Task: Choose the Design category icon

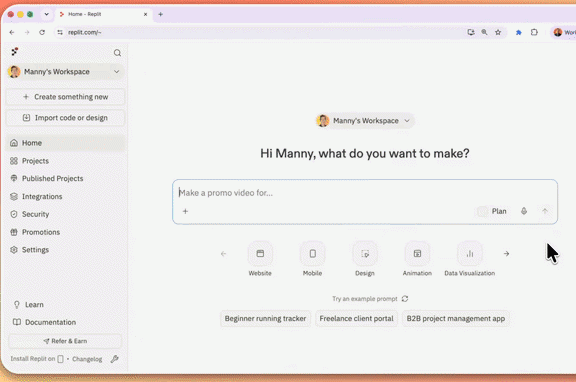Action: tap(365, 254)
